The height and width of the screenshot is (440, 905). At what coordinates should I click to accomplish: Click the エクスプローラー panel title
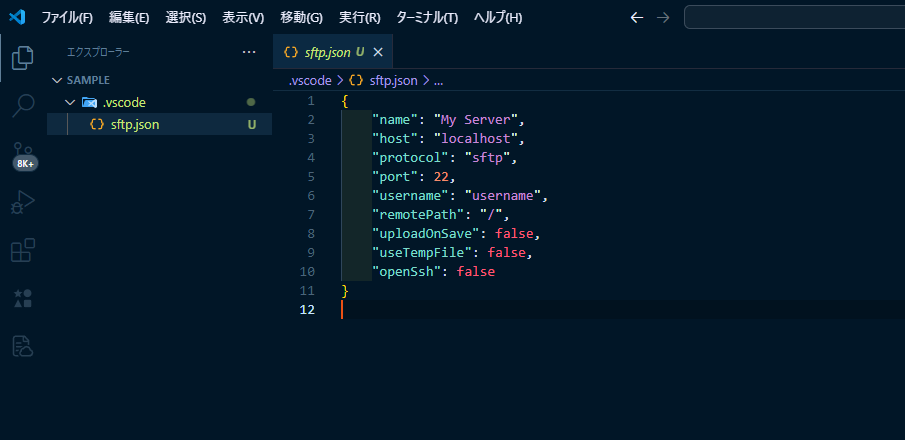click(98, 52)
